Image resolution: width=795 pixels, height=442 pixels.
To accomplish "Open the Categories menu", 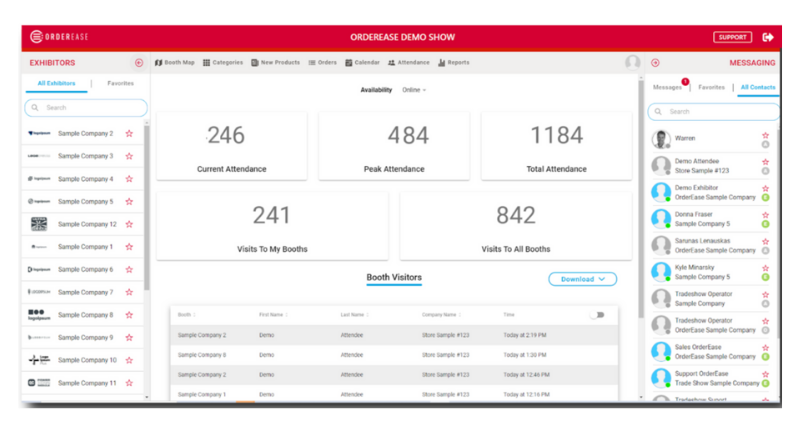I will click(223, 62).
